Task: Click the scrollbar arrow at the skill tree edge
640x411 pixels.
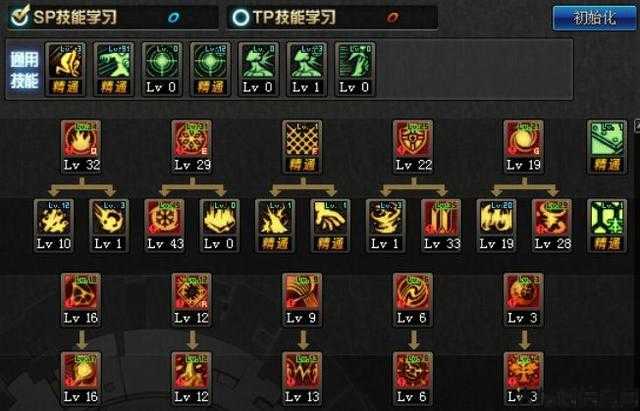Action: point(637,126)
